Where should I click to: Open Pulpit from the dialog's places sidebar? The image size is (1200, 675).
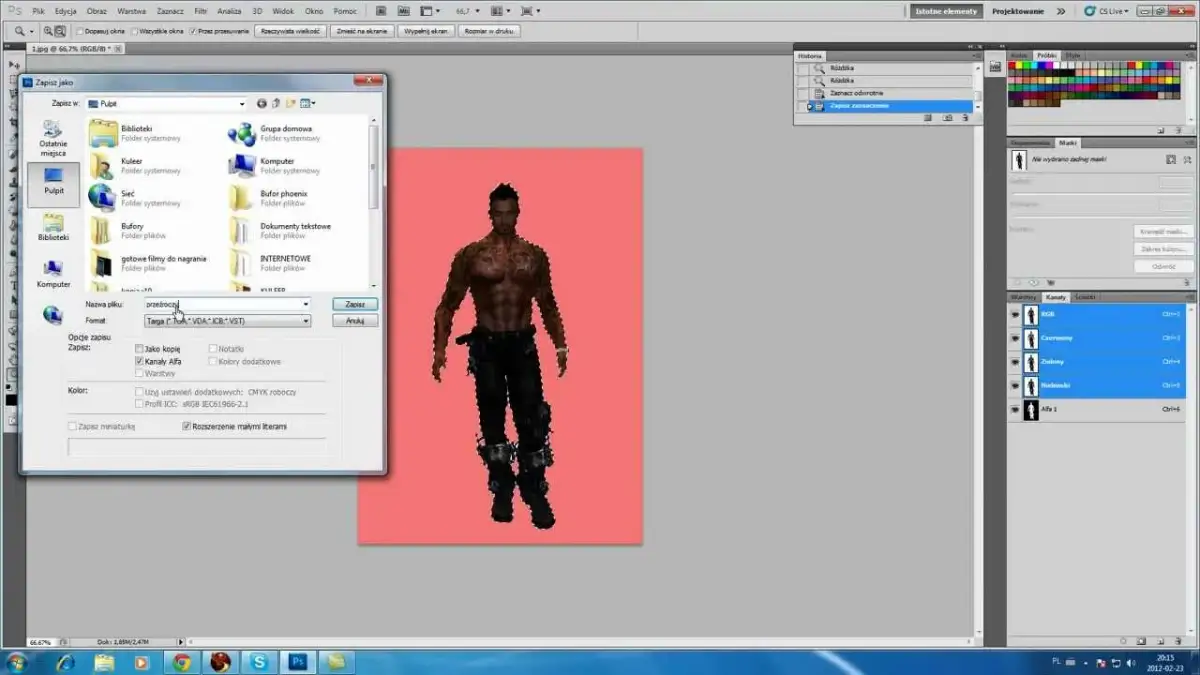click(x=53, y=181)
